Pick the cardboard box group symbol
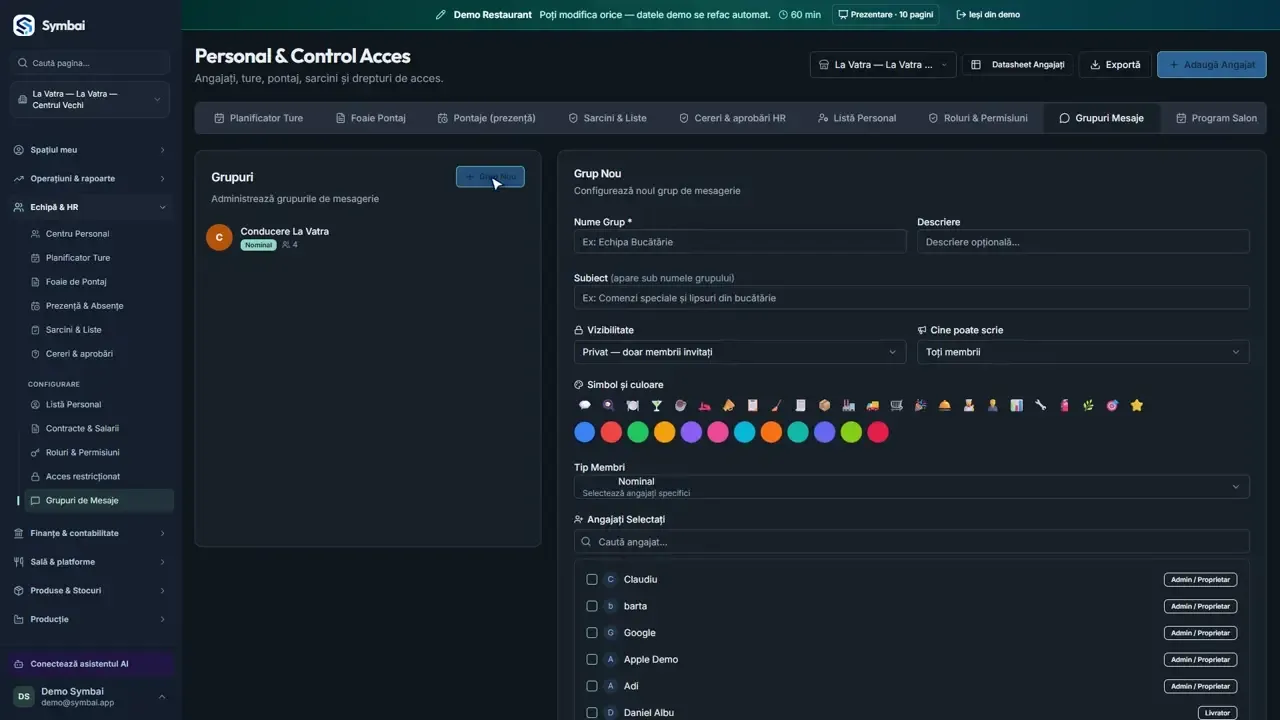The height and width of the screenshot is (720, 1280). tap(824, 405)
